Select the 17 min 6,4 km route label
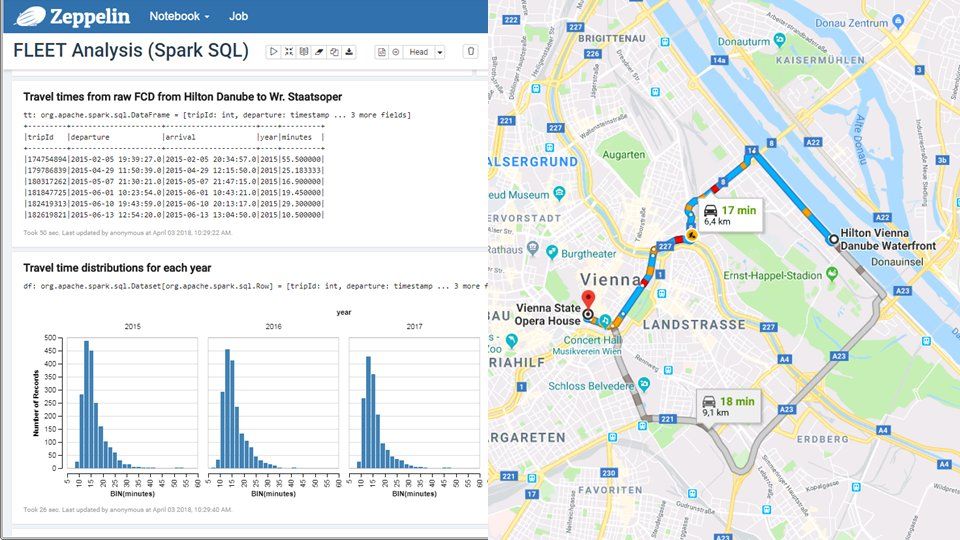This screenshot has height=540, width=960. [x=730, y=215]
